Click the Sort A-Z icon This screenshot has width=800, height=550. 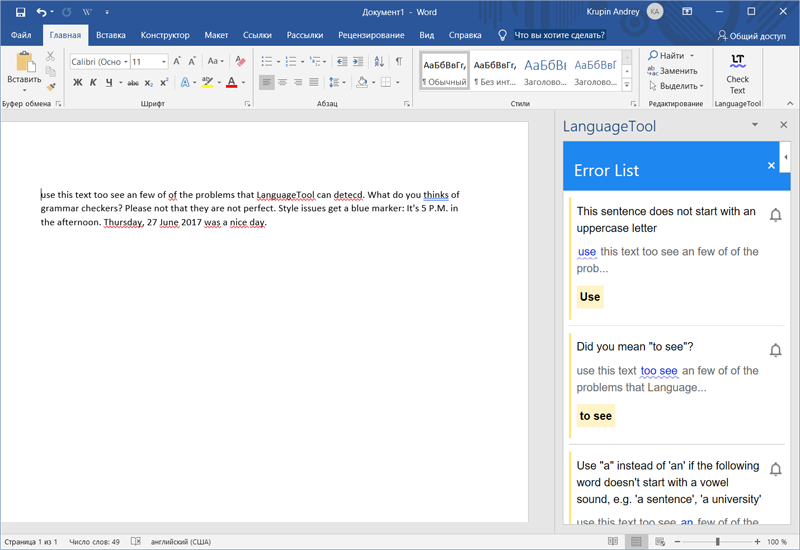pos(378,61)
